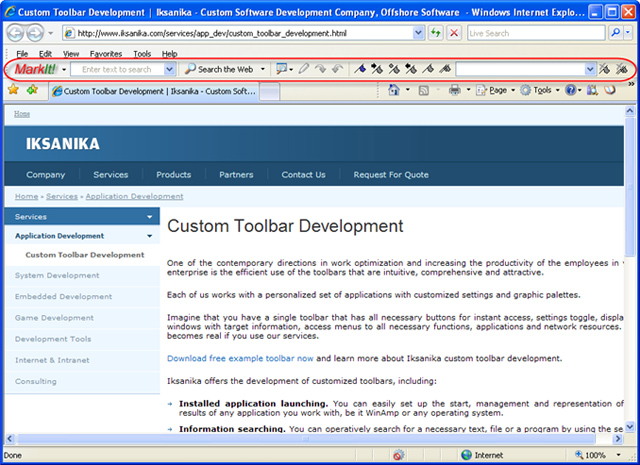
Task: Go forward with the browser Forward arrow
Action: tap(35, 33)
